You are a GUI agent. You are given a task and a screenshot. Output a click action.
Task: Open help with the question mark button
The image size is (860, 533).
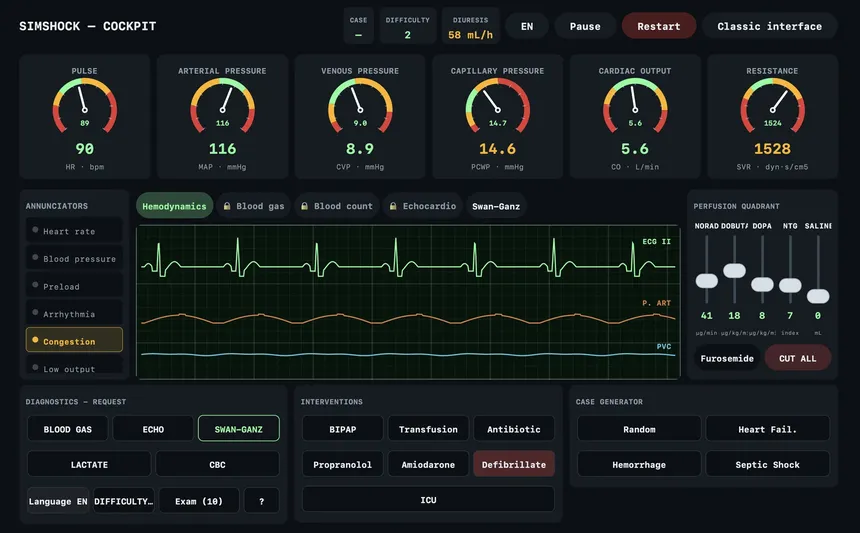coord(262,501)
